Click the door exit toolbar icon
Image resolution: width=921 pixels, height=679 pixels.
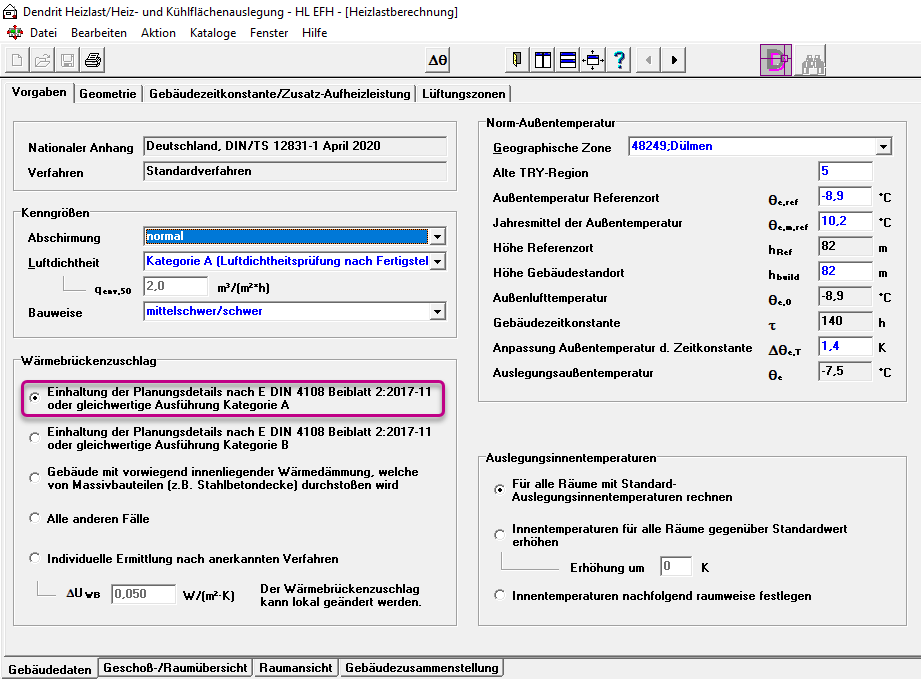pyautogui.click(x=517, y=60)
